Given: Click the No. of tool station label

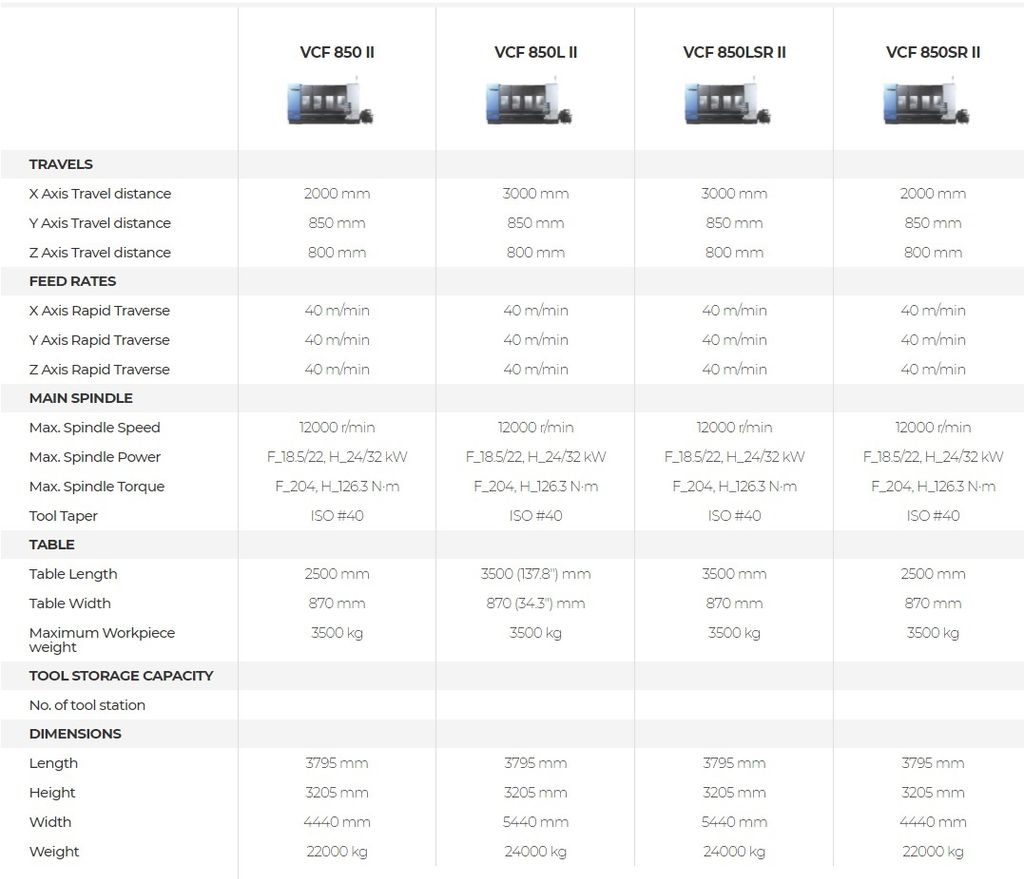Looking at the screenshot, I should click(x=88, y=705).
